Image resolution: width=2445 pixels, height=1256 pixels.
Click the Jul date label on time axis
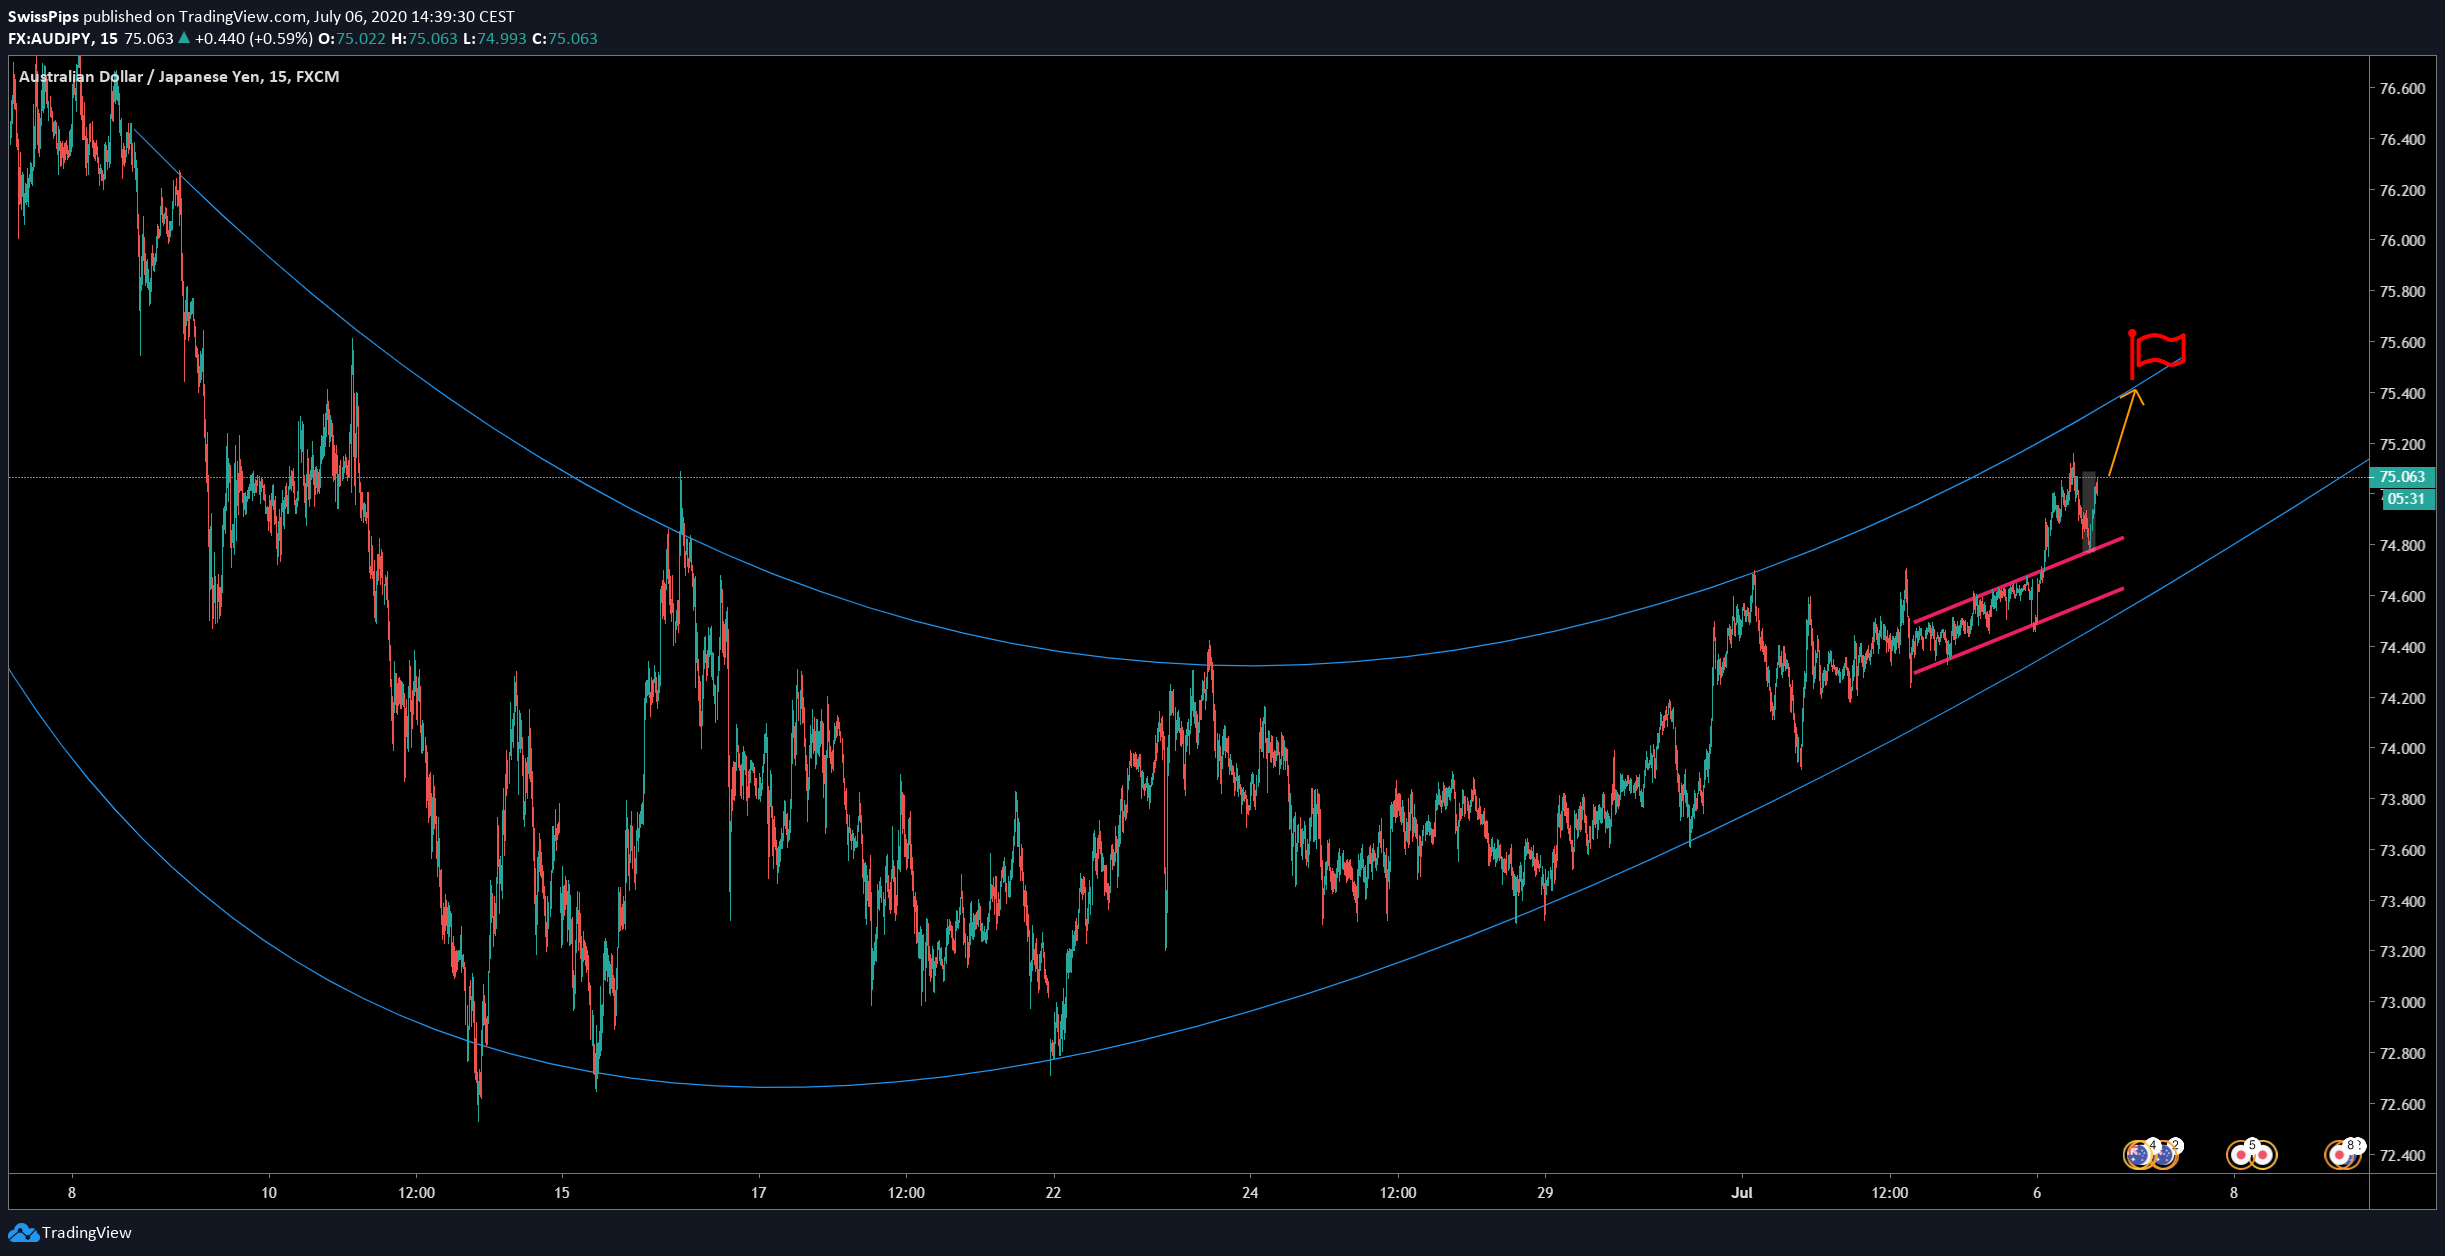coord(1742,1192)
